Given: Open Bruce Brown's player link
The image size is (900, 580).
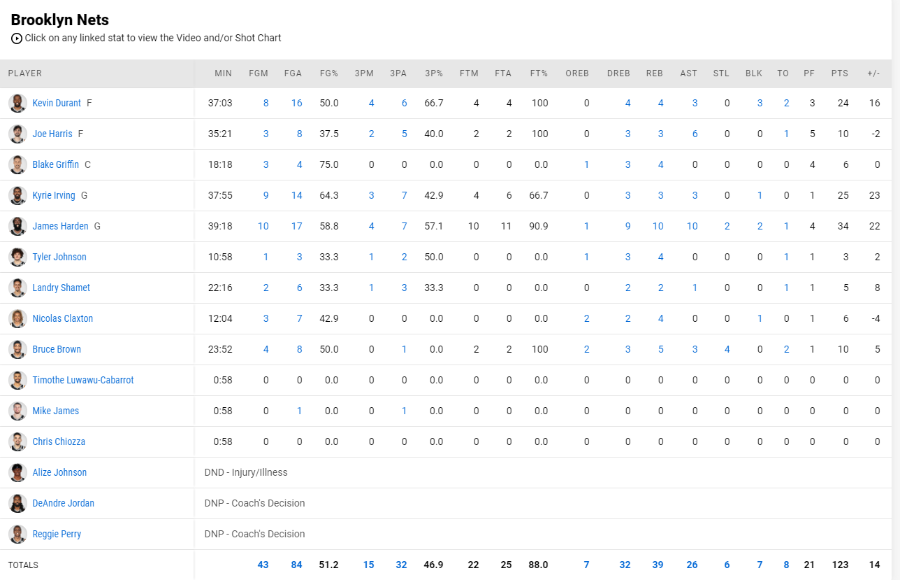Looking at the screenshot, I should pos(56,350).
